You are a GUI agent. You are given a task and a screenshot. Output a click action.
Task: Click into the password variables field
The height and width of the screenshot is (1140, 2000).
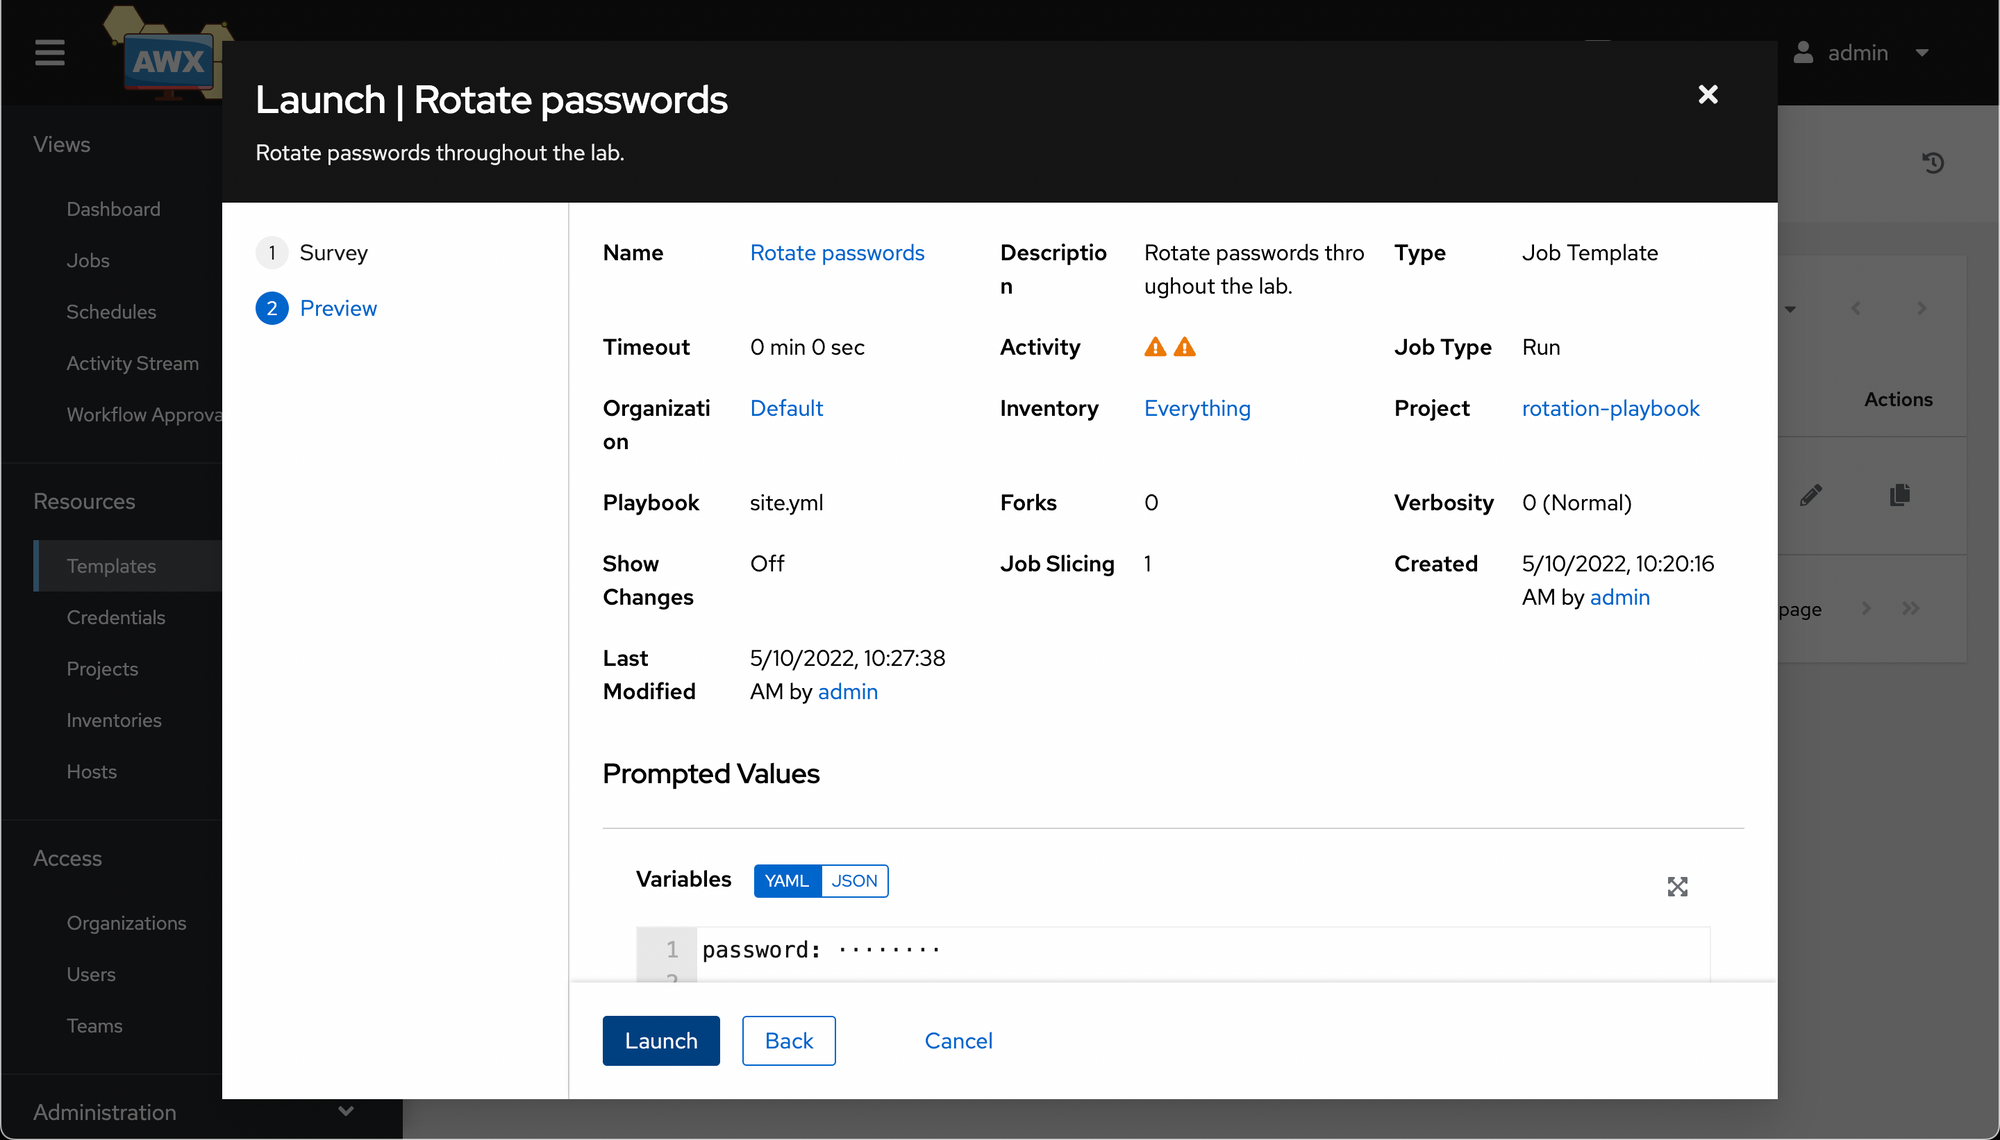pos(1203,950)
